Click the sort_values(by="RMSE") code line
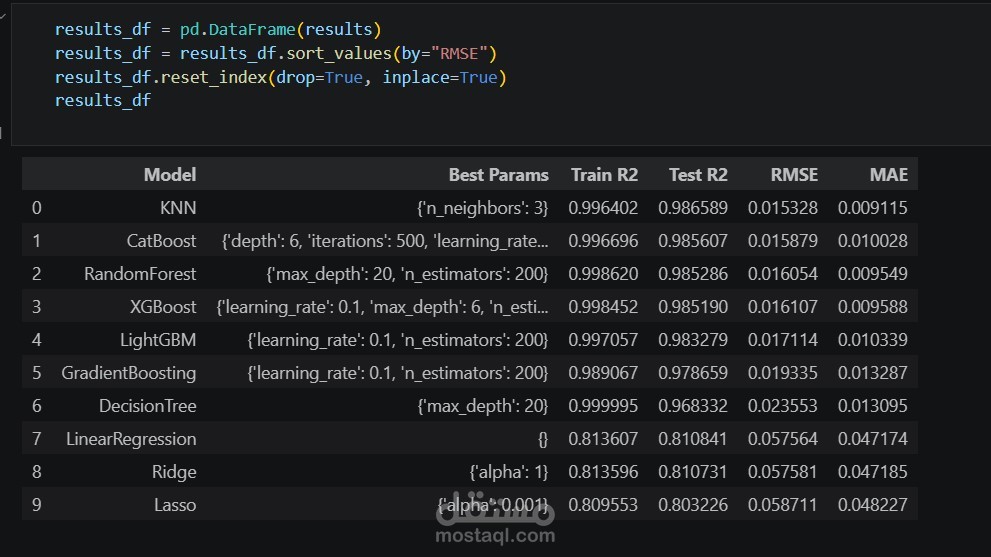The height and width of the screenshot is (557, 991). click(x=276, y=54)
